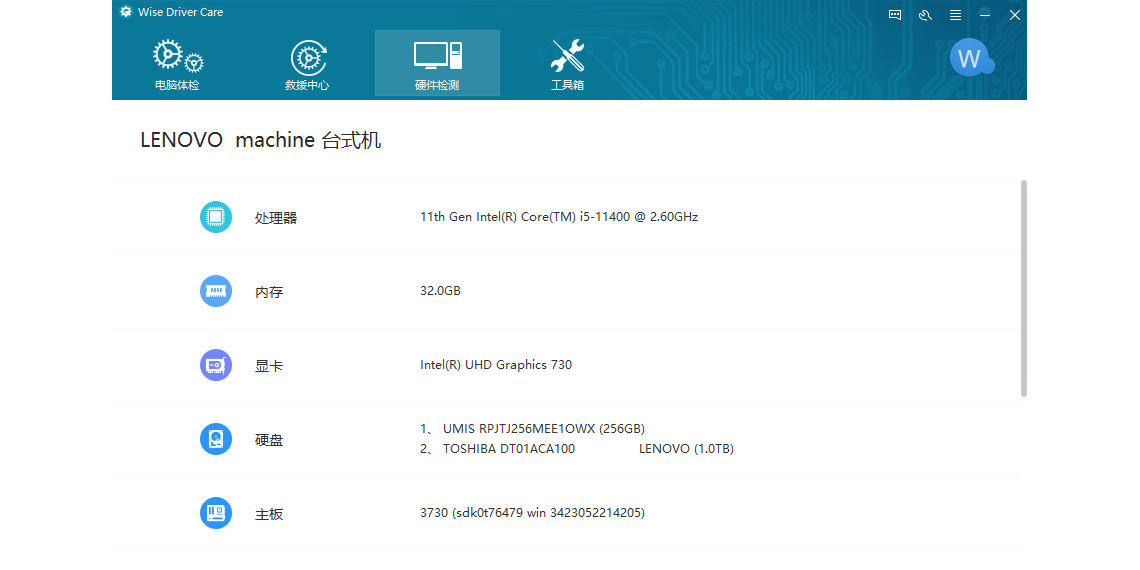Switch to the 救援中心 tab
This screenshot has height=570, width=1140.
307,64
